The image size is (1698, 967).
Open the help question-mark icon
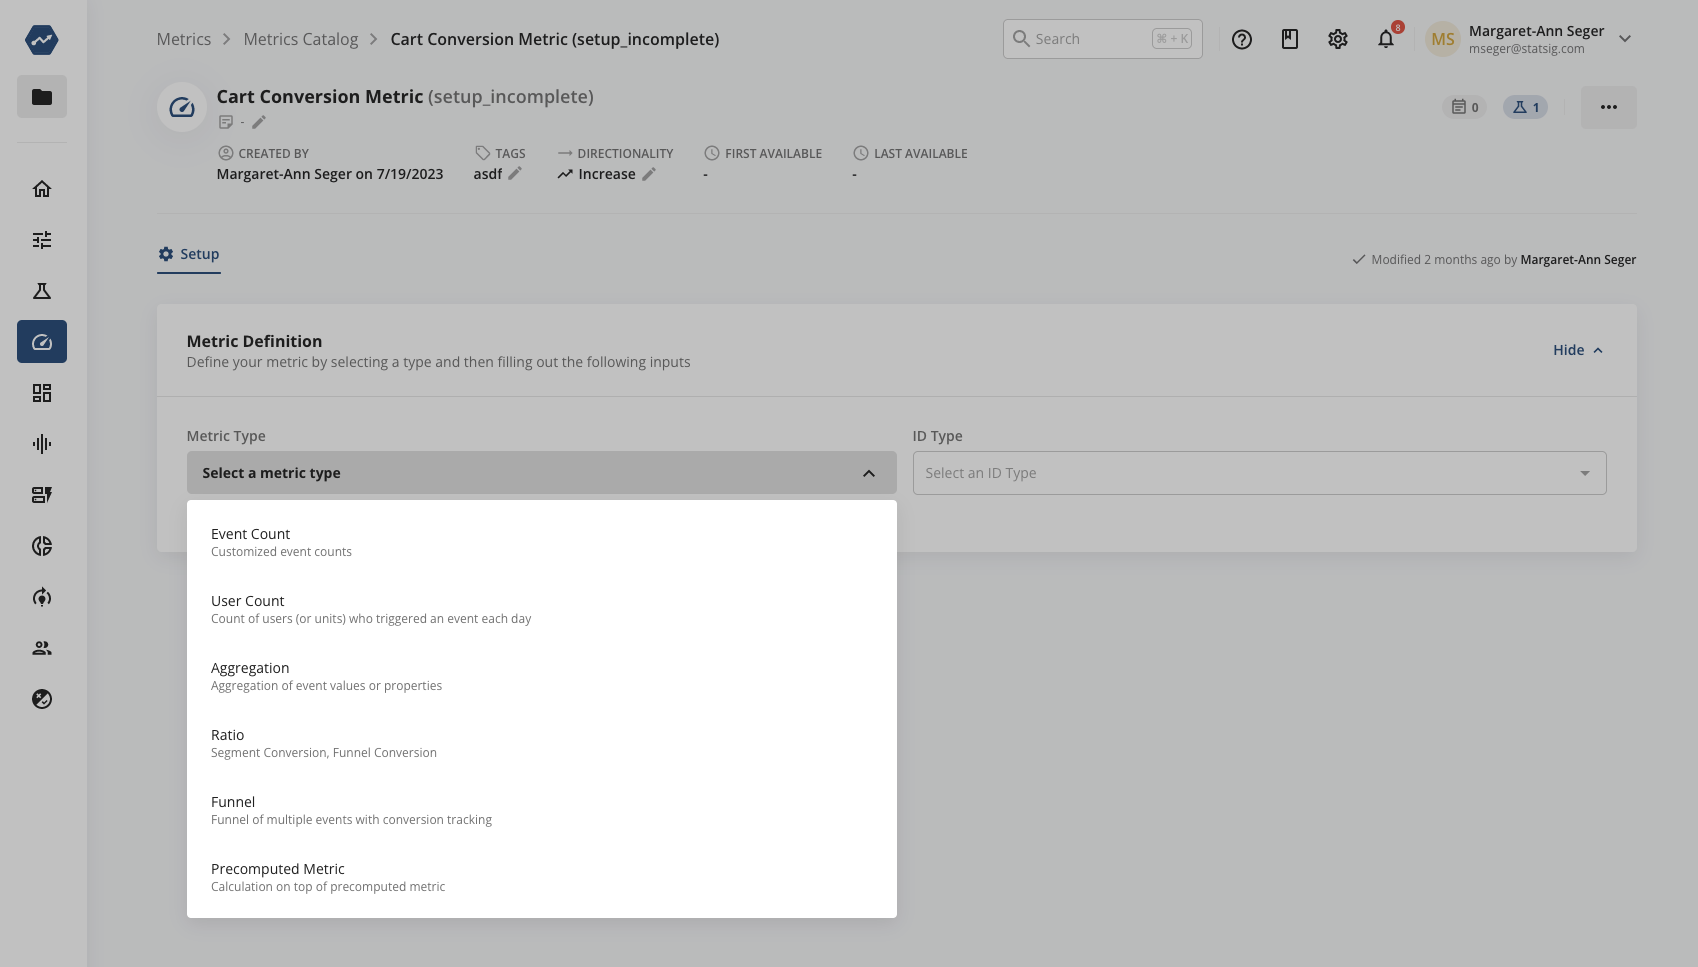(1241, 39)
